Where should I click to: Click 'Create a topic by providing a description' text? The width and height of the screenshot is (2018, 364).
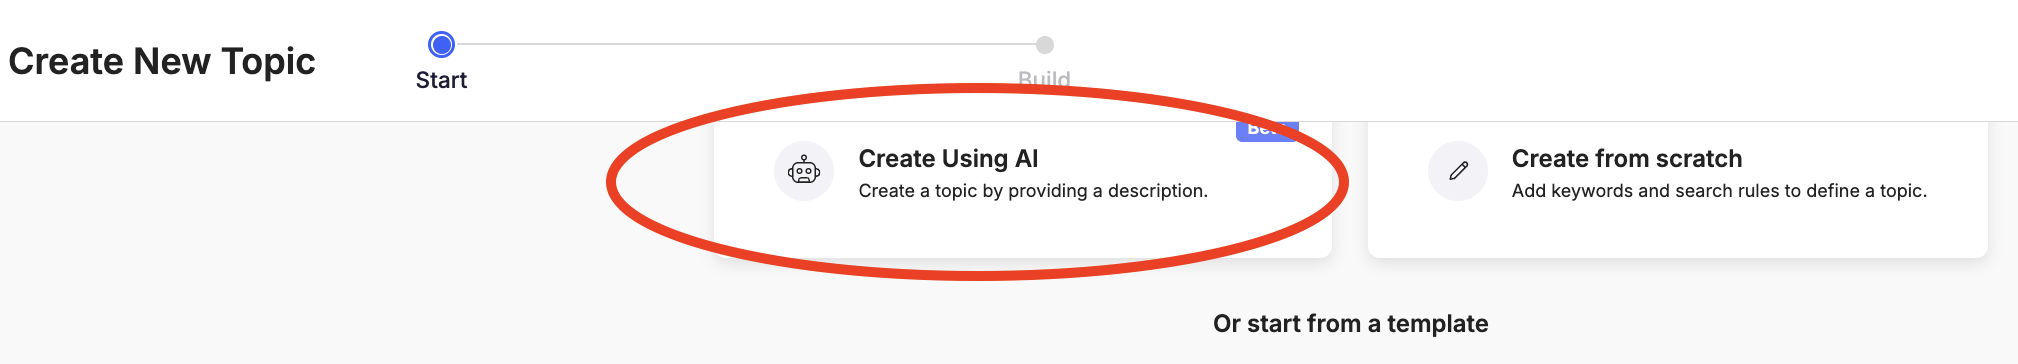point(1033,190)
